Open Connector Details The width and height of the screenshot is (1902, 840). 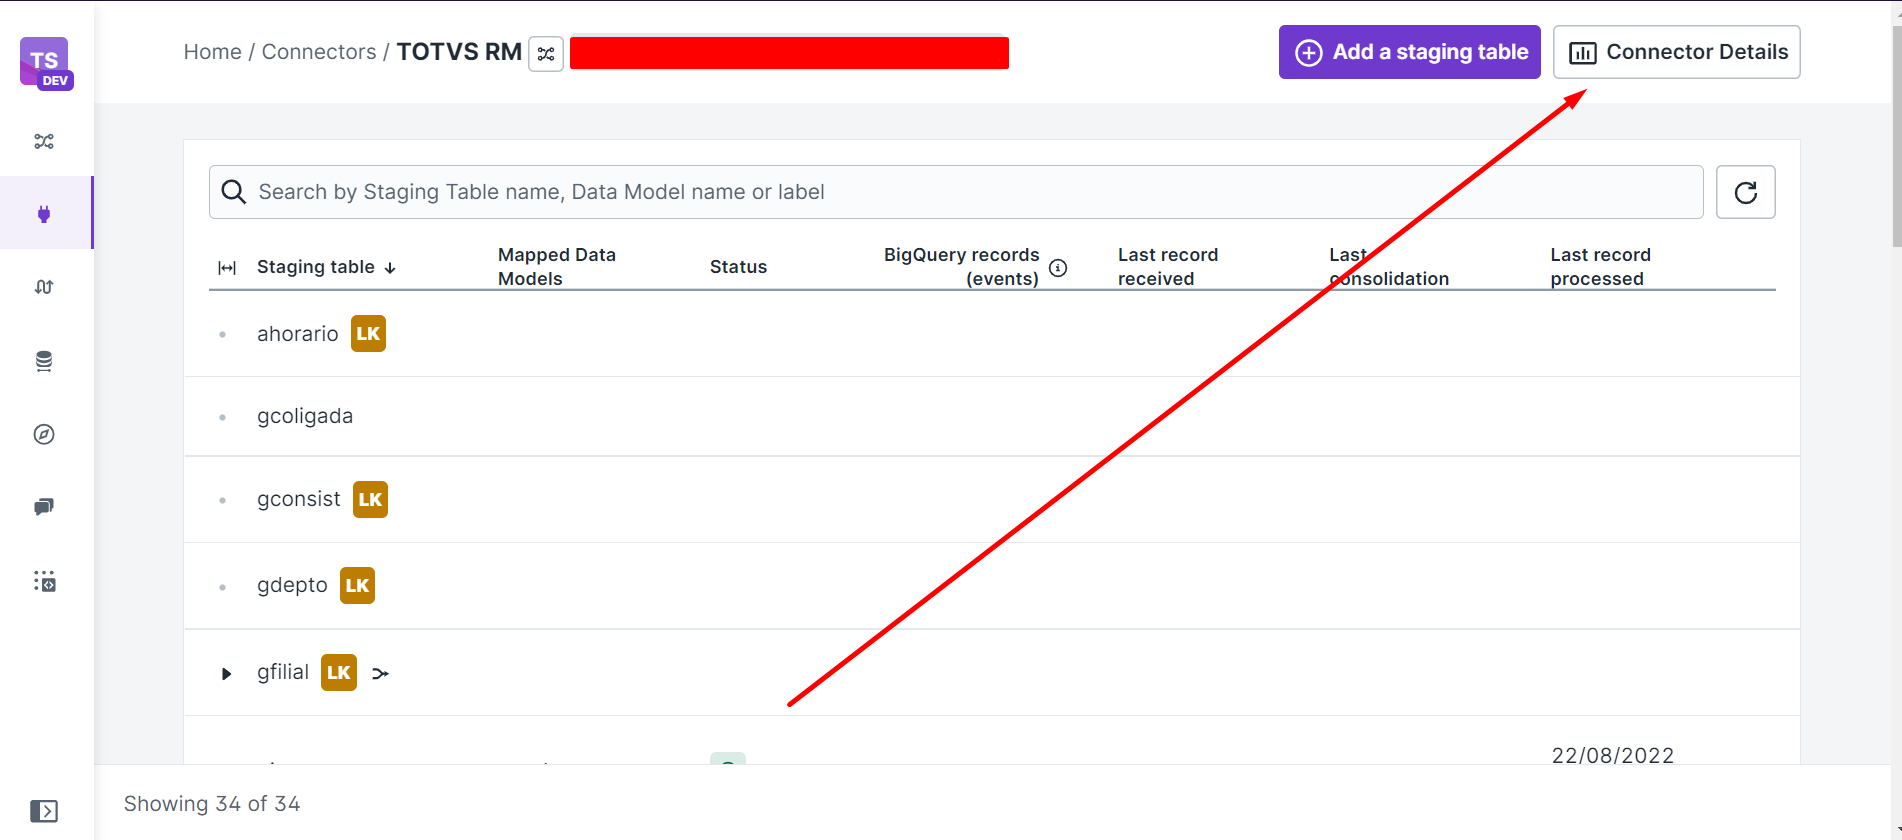(x=1676, y=52)
